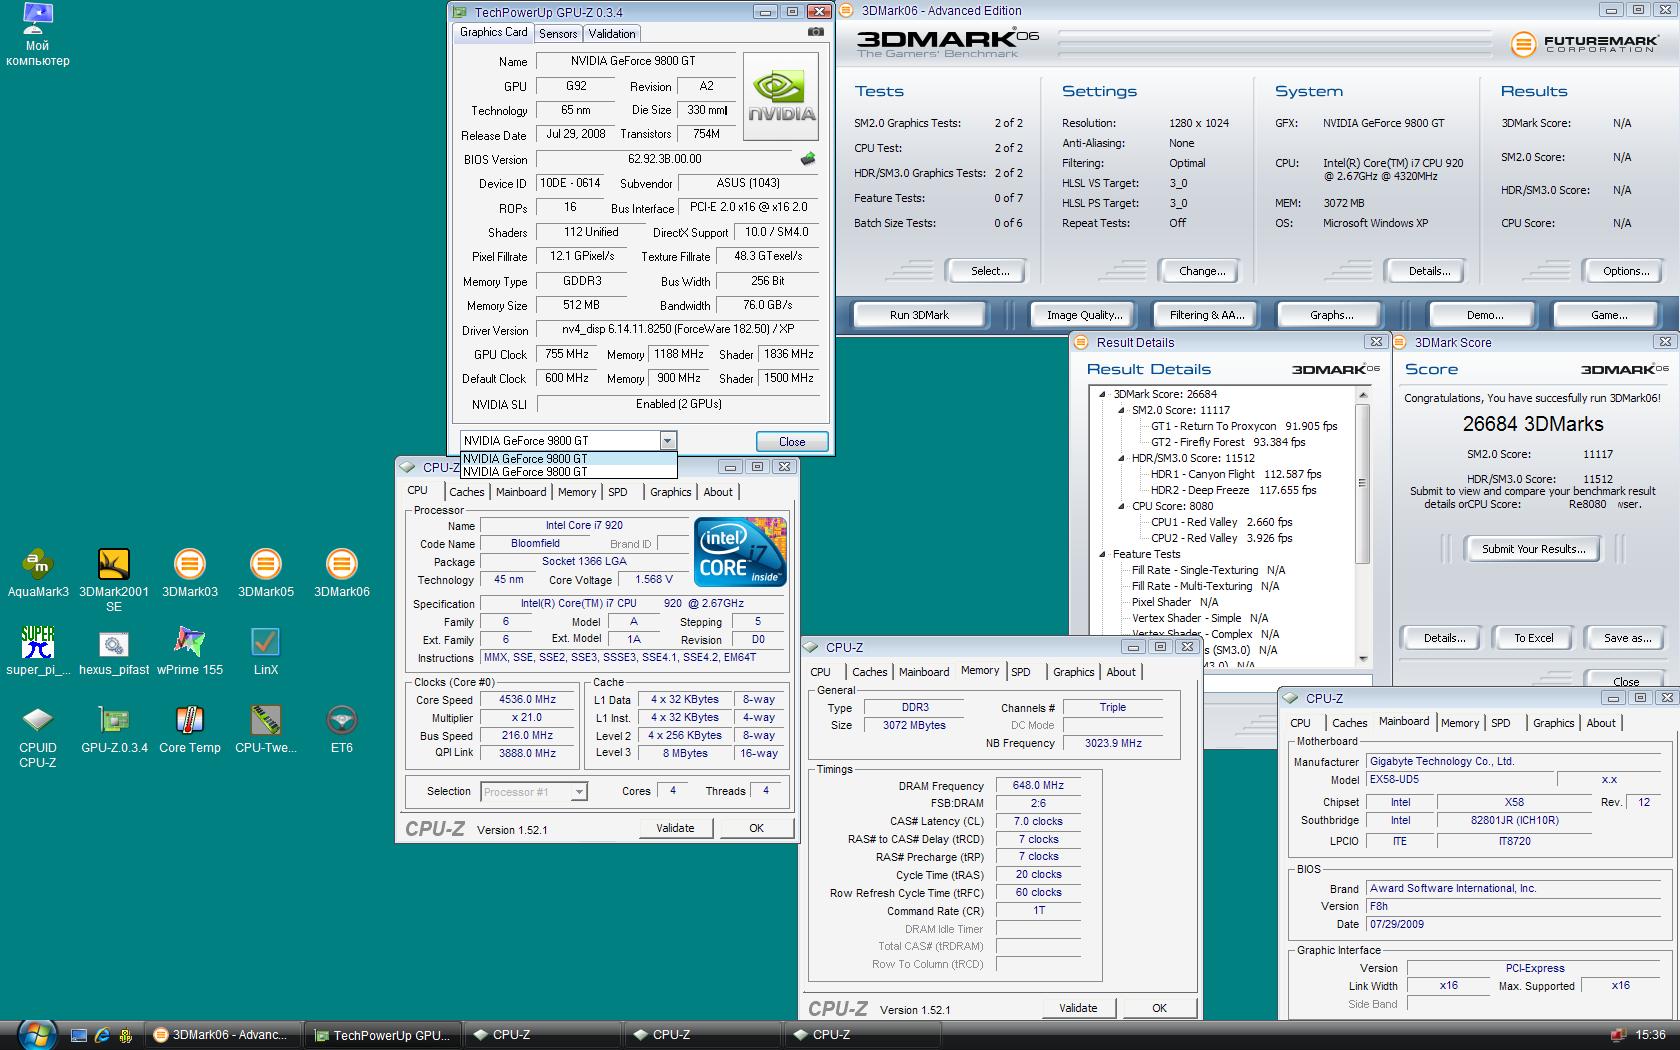The width and height of the screenshot is (1680, 1050).
Task: Click the Demo button
Action: pos(1484,315)
